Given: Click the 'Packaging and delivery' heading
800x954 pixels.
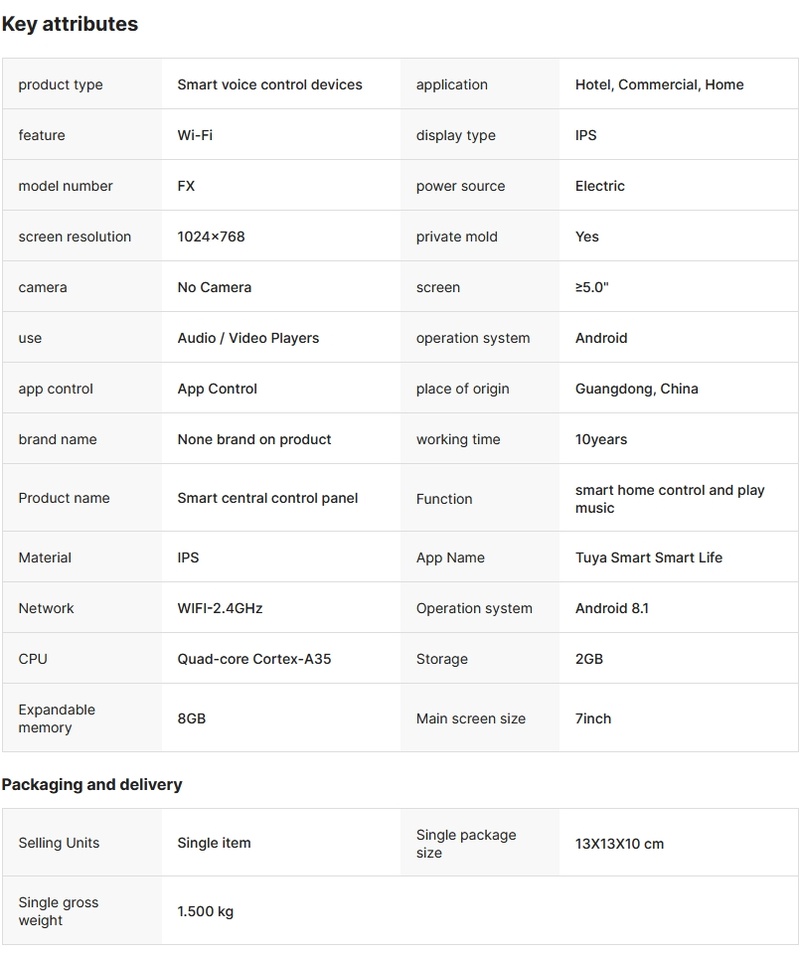Looking at the screenshot, I should 92,785.
